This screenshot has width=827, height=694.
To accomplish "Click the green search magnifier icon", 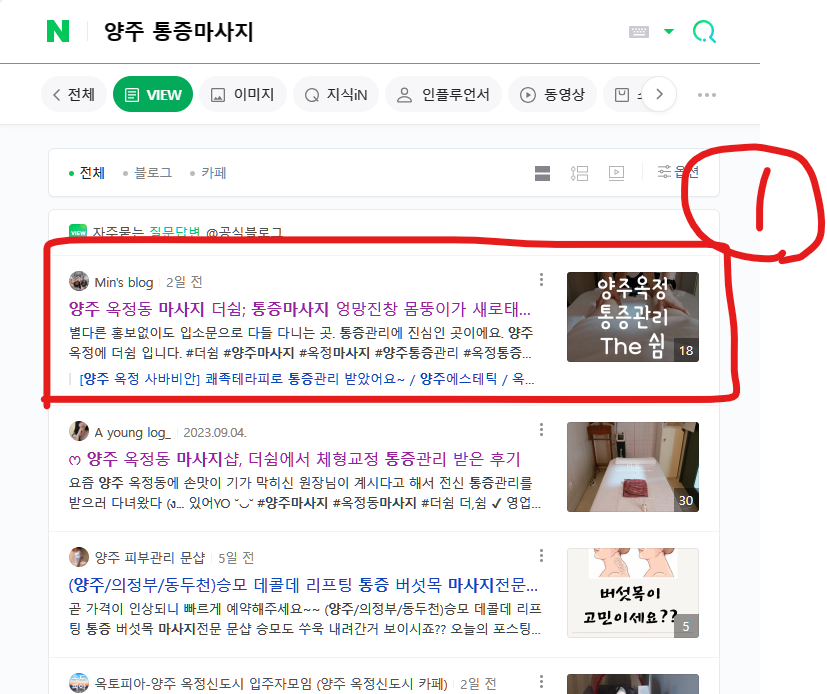I will coord(704,32).
